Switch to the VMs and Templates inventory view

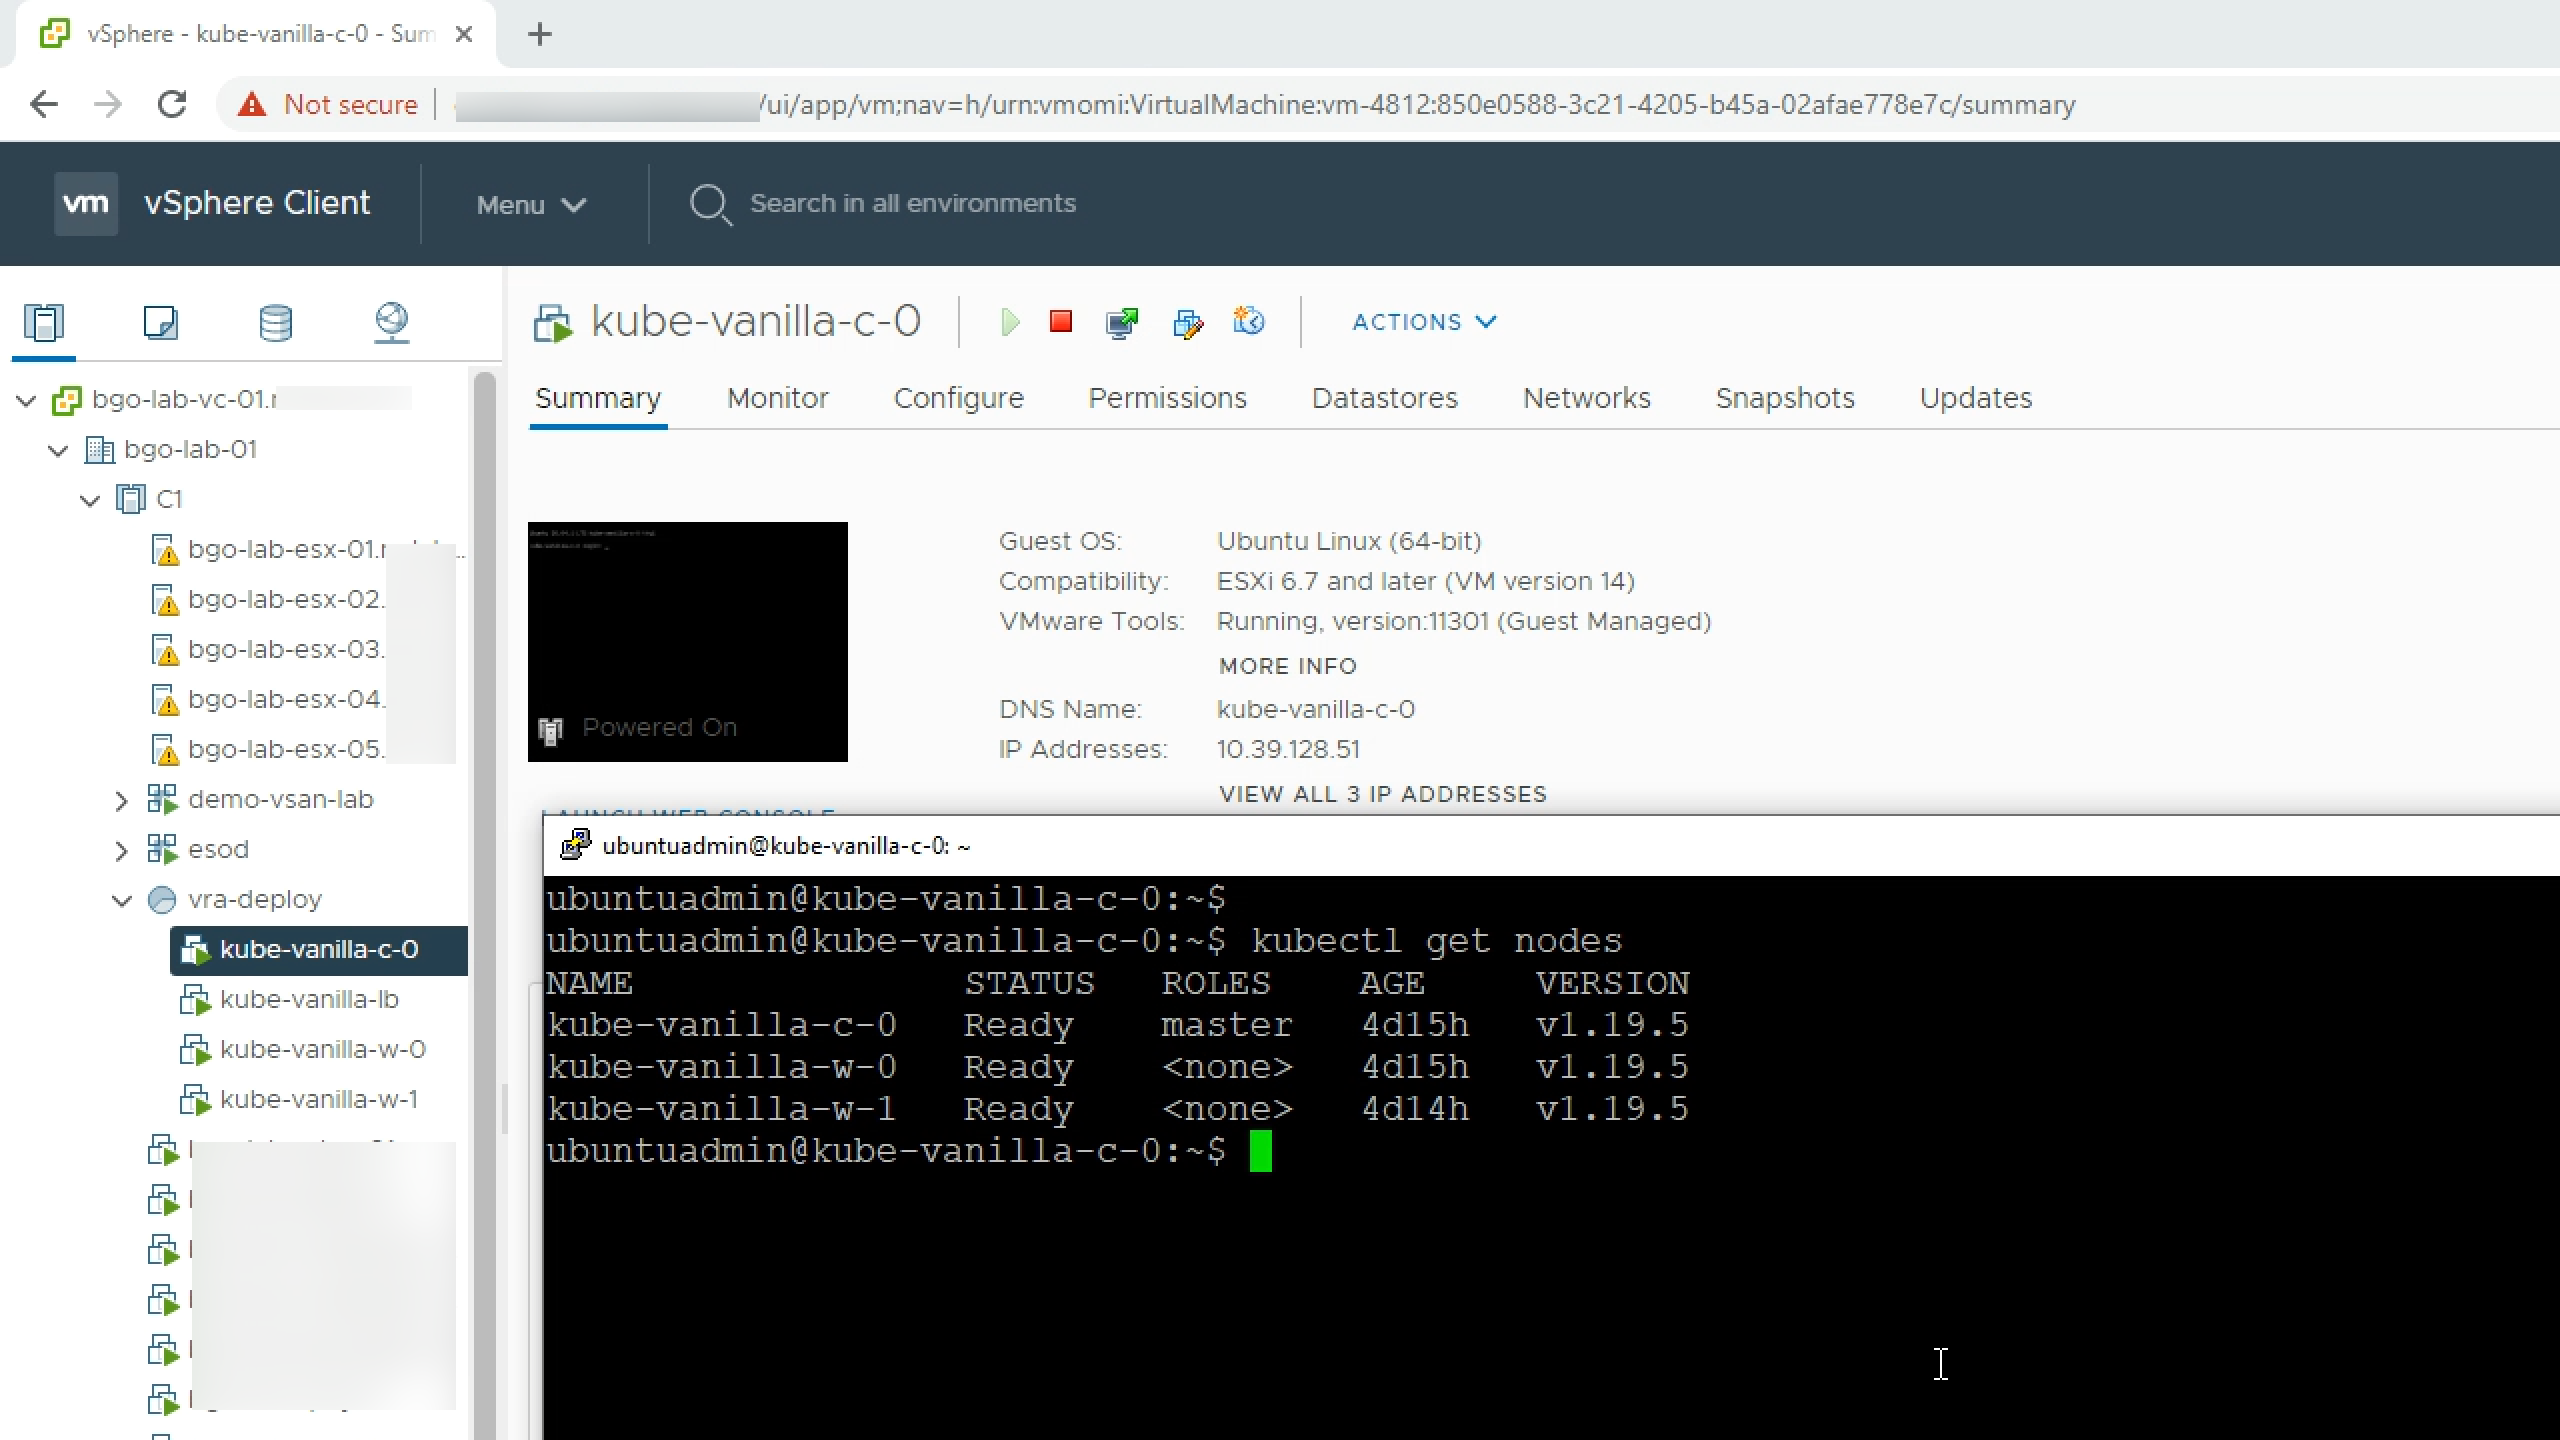(160, 322)
